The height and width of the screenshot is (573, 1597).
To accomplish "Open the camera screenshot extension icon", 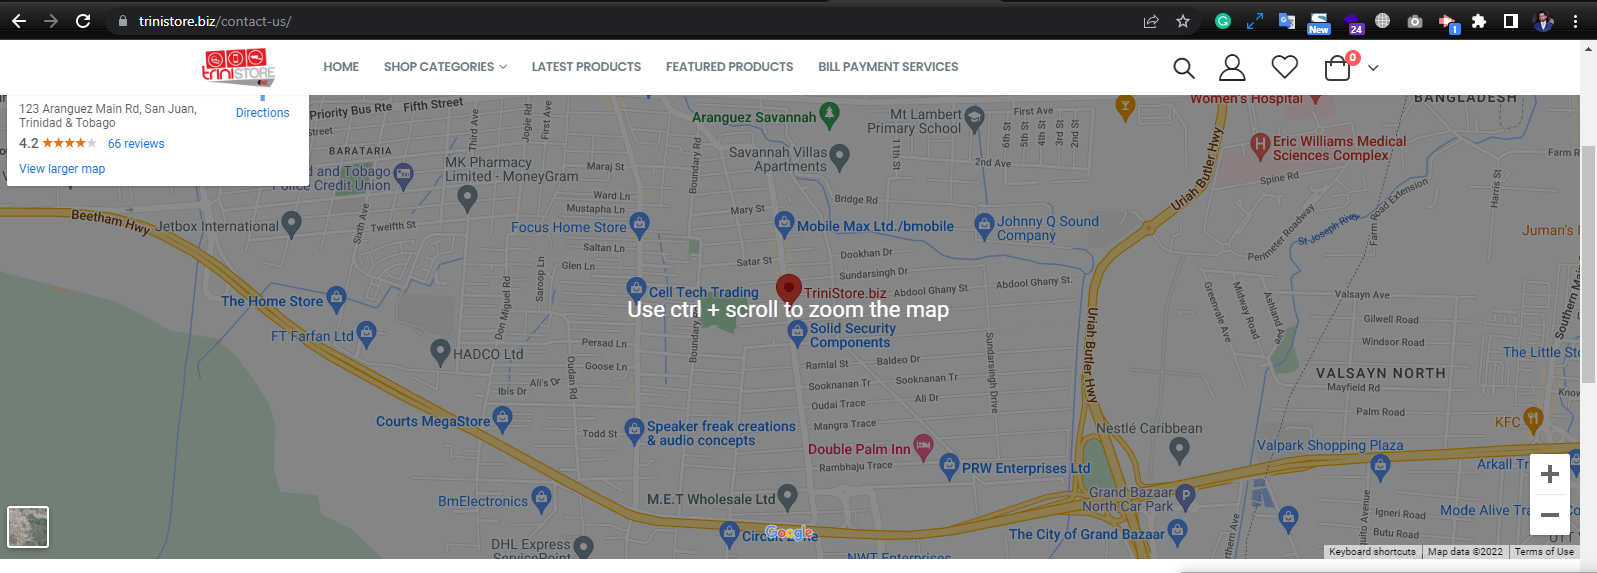I will point(1415,21).
